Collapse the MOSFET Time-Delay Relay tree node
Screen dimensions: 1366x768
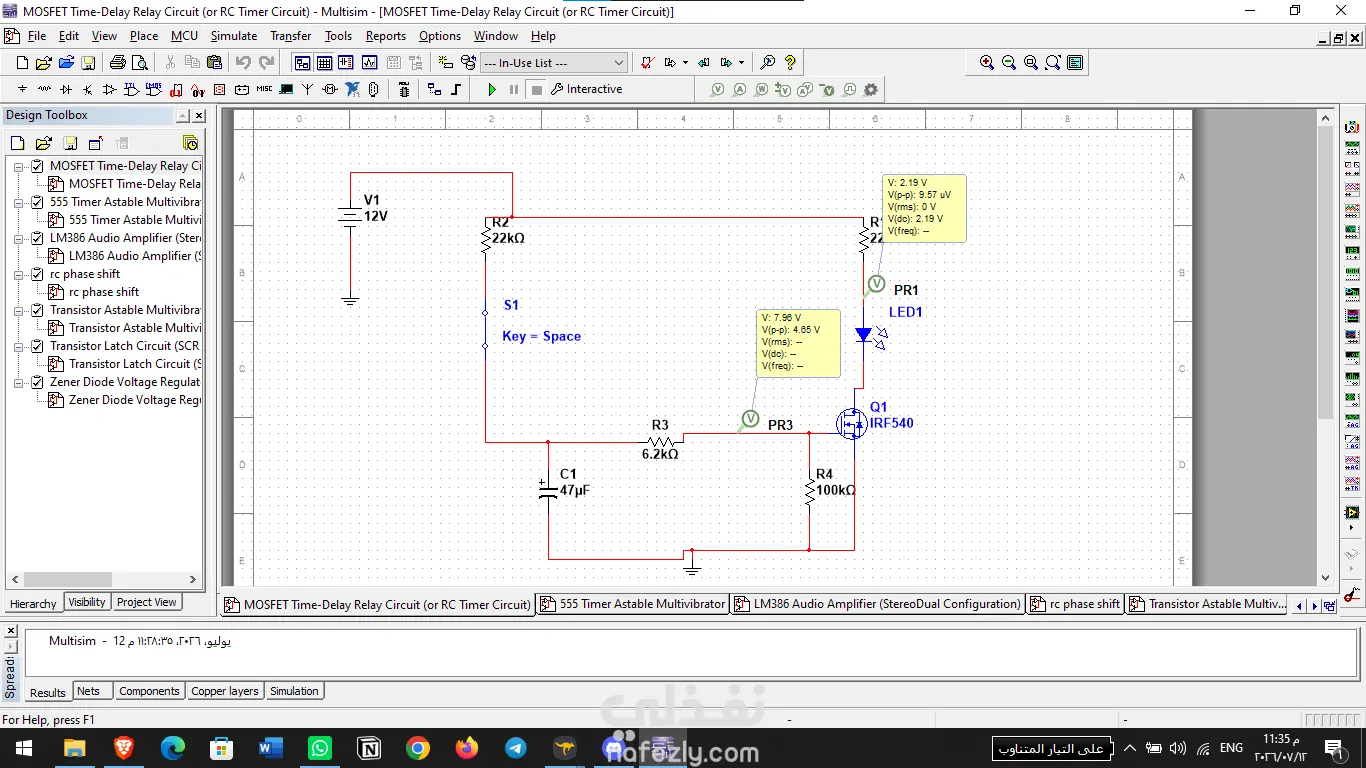tap(19, 166)
